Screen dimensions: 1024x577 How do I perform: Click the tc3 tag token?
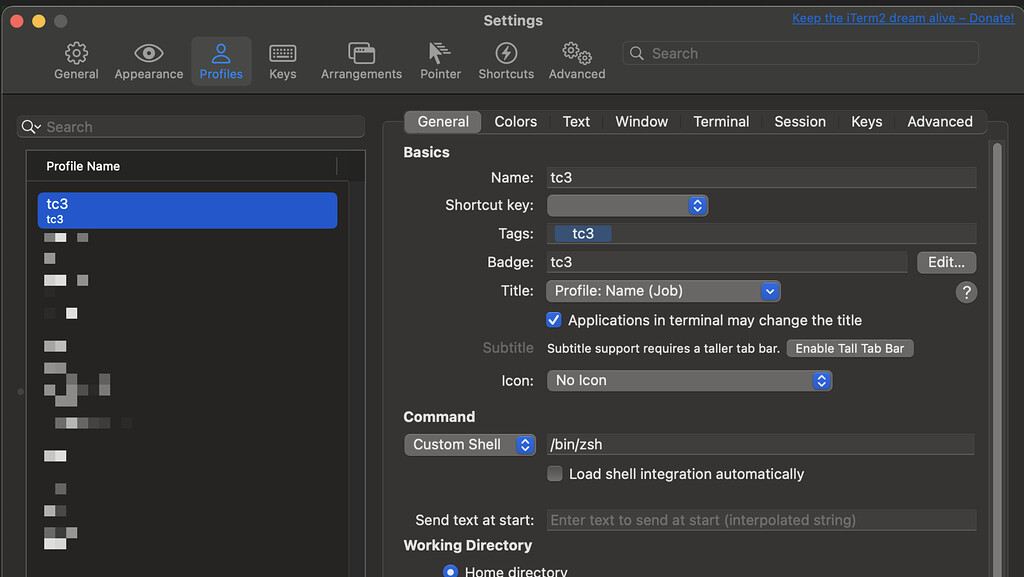(583, 234)
